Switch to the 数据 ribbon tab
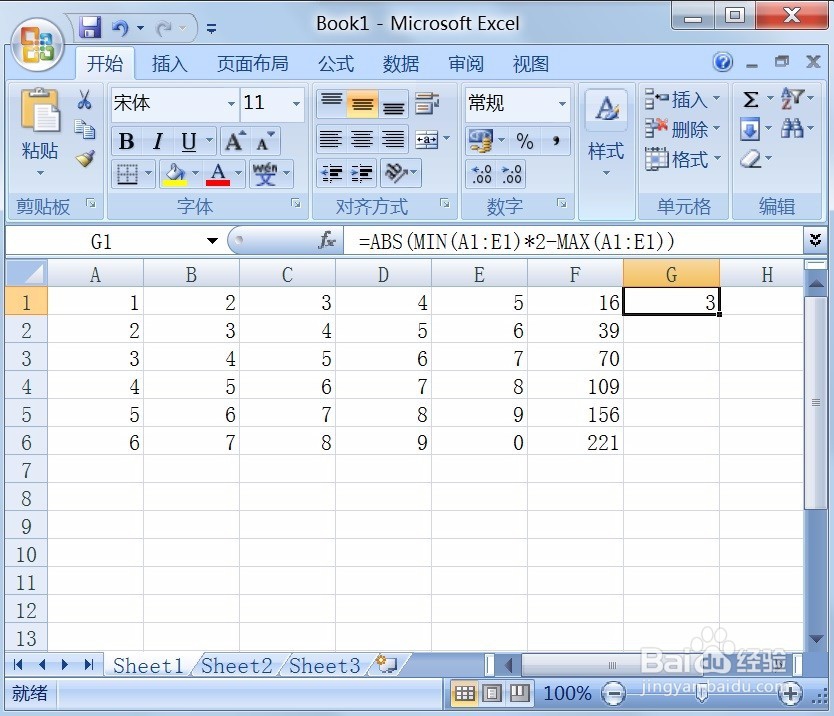This screenshot has width=834, height=716. tap(401, 64)
